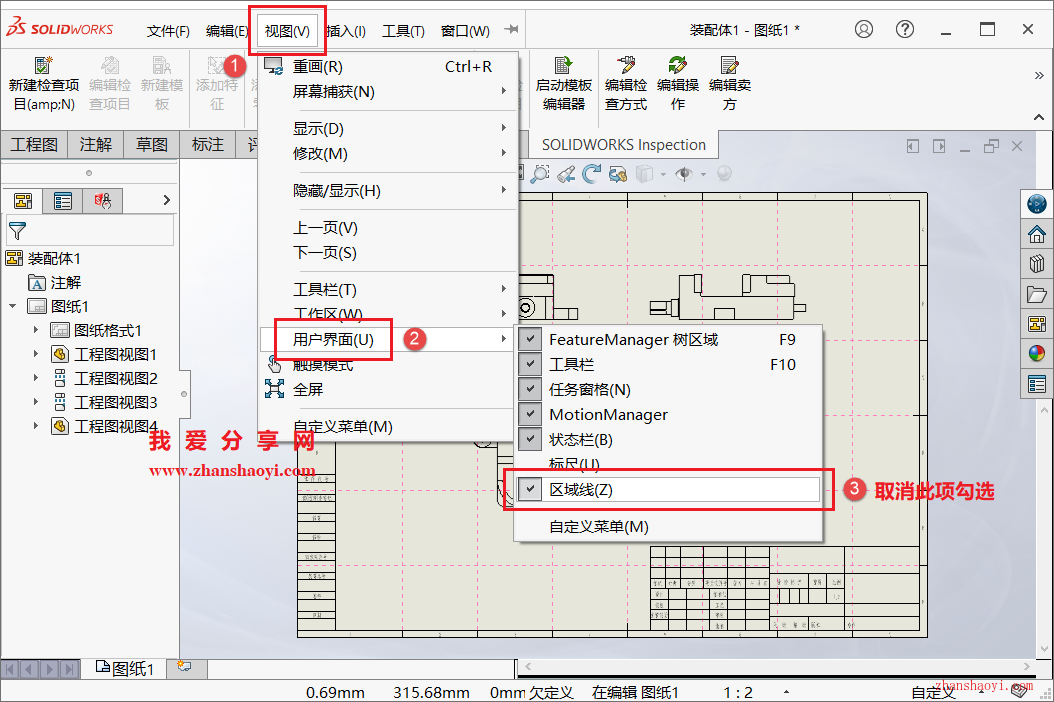
Task: Open the 3DEXPERIENCE globe icon in task pane
Action: click(x=1037, y=203)
